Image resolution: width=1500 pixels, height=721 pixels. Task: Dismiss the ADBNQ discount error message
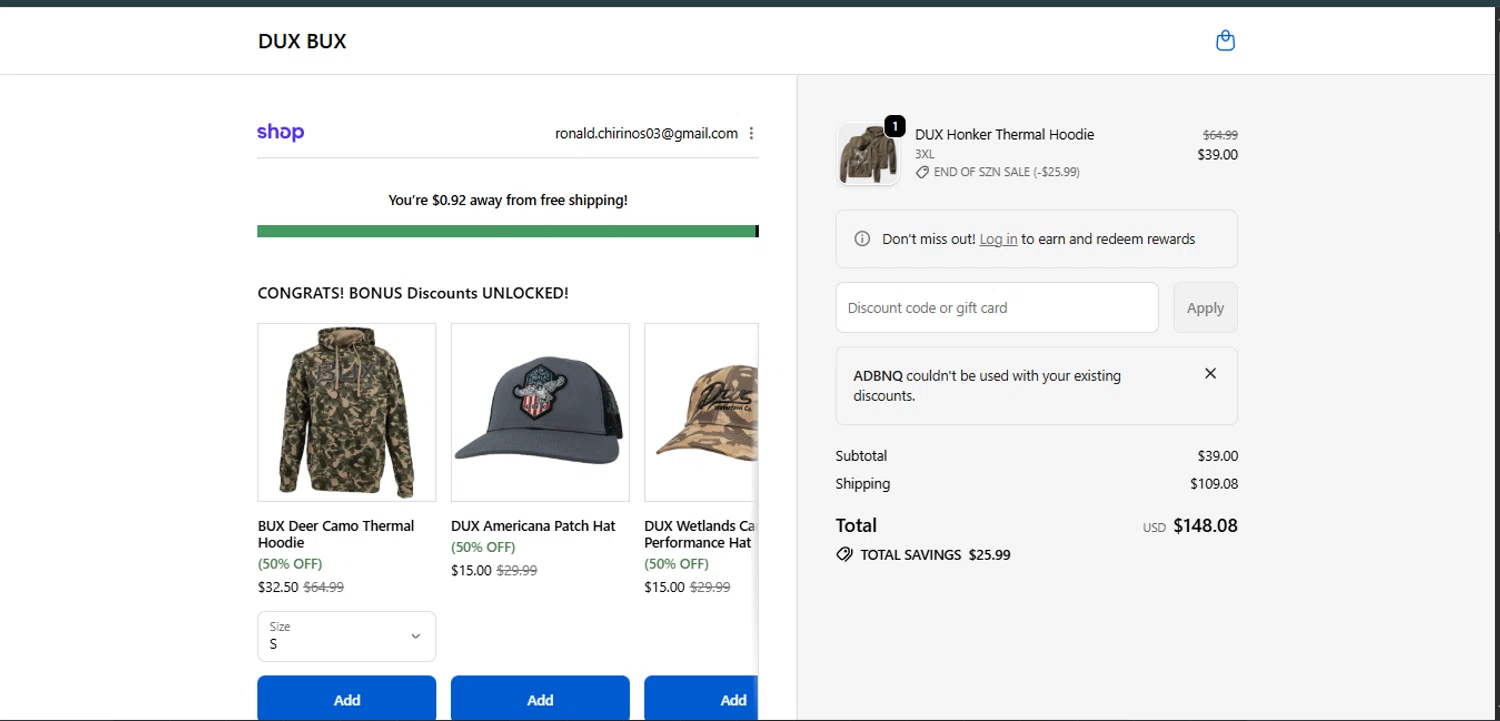(1210, 373)
